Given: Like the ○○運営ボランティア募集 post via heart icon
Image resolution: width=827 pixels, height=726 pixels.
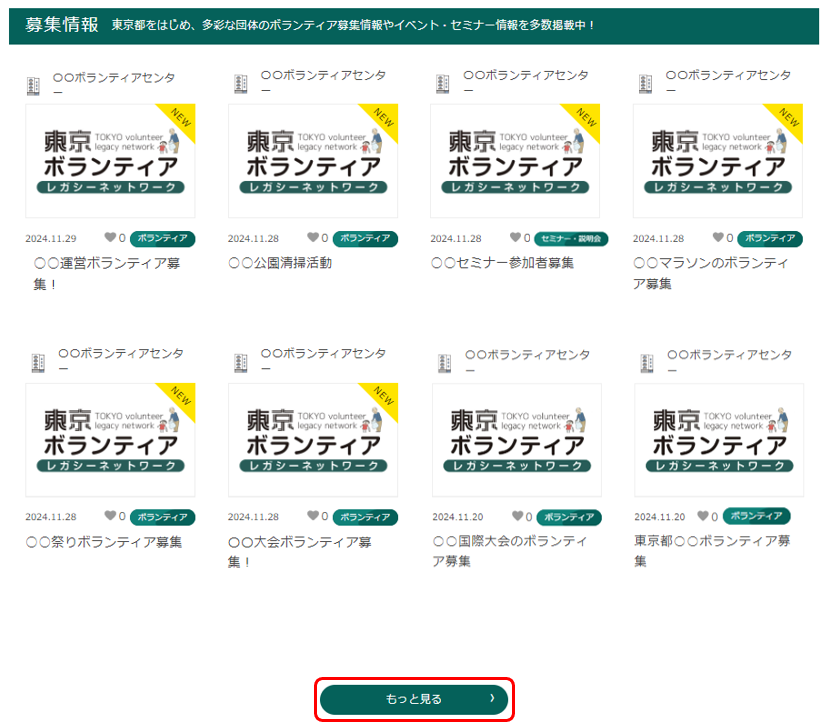Looking at the screenshot, I should [x=110, y=238].
